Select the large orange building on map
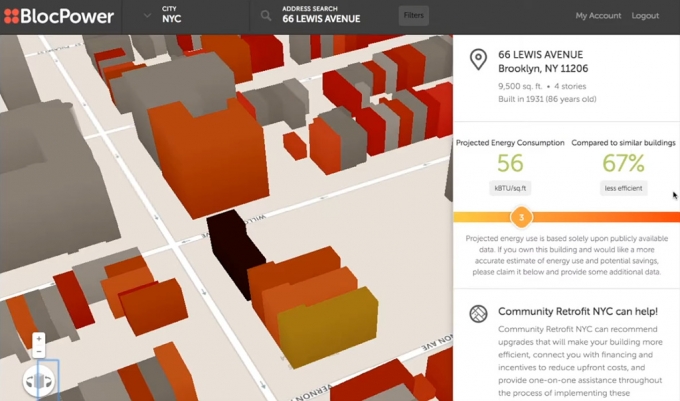680x401 pixels. coord(208,158)
